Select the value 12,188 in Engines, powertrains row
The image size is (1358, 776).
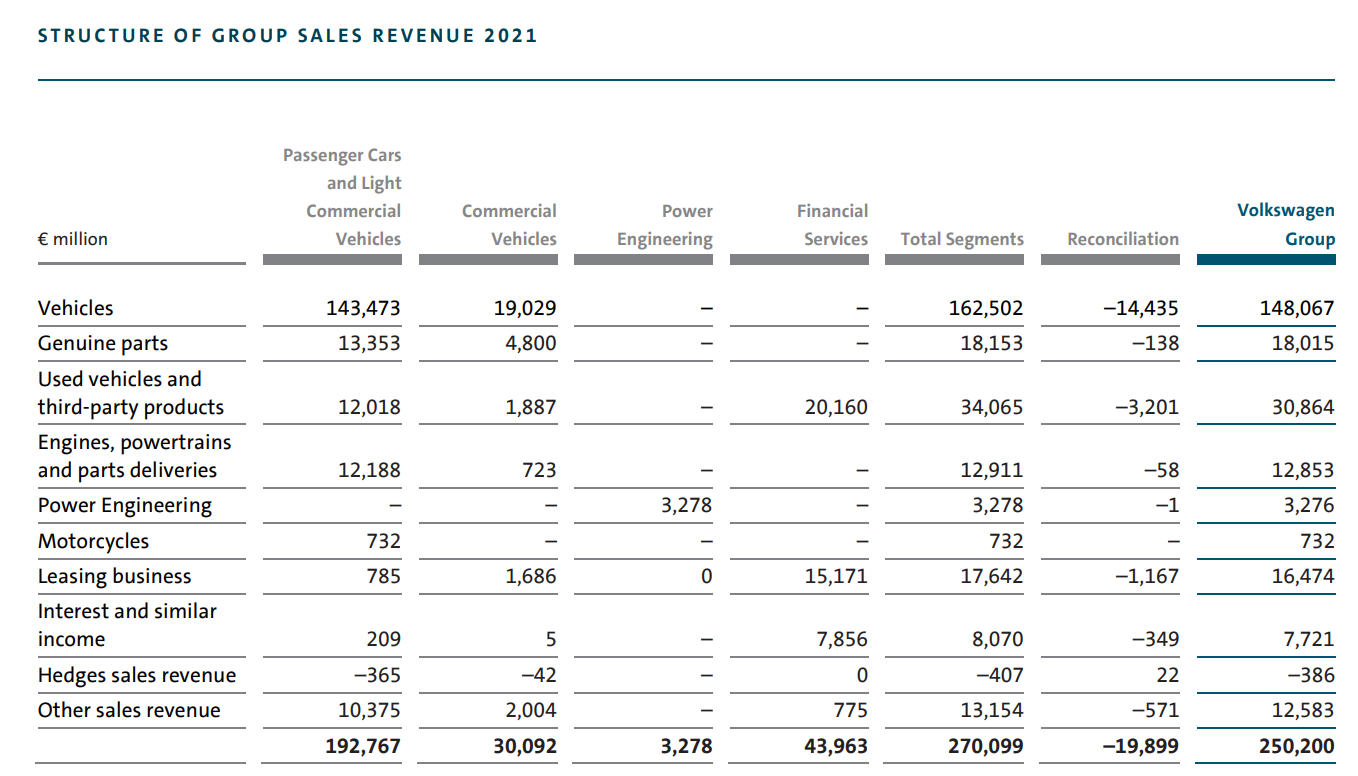(x=367, y=470)
